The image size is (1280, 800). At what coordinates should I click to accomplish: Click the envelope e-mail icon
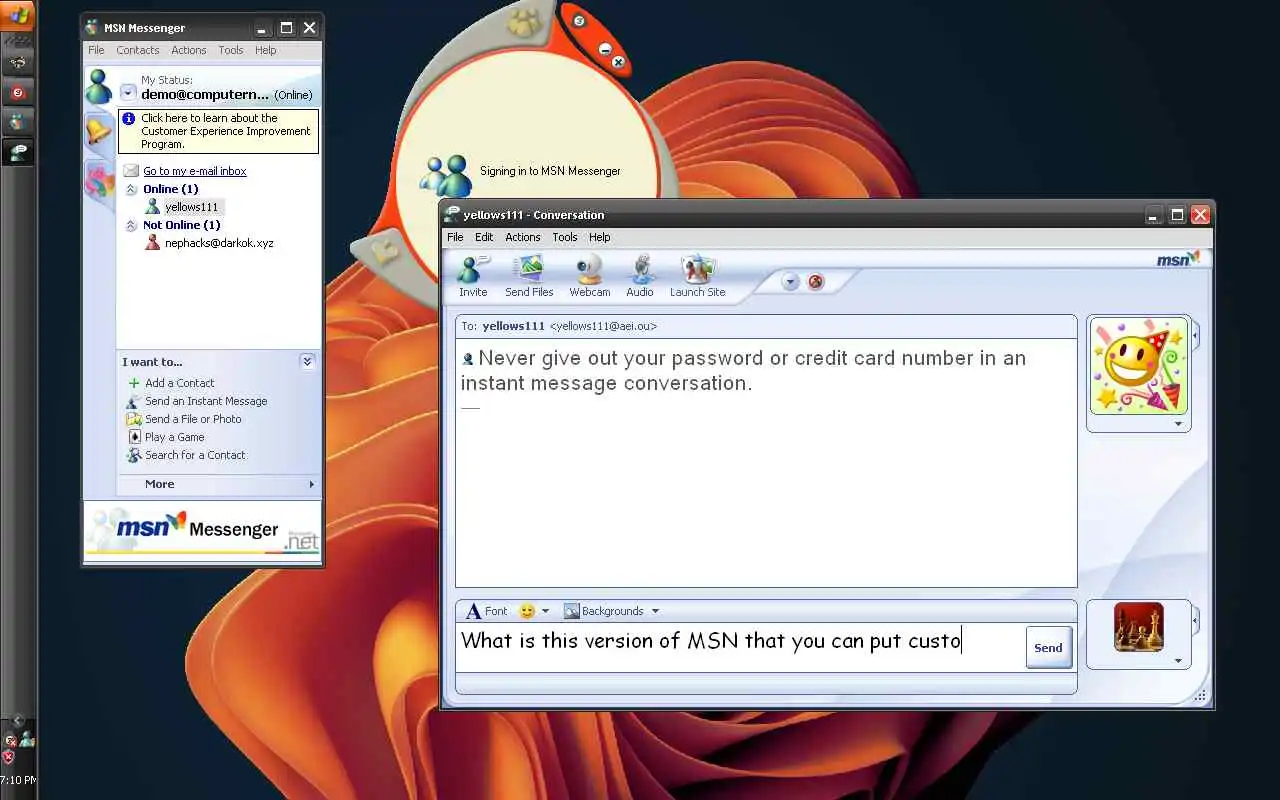[131, 171]
